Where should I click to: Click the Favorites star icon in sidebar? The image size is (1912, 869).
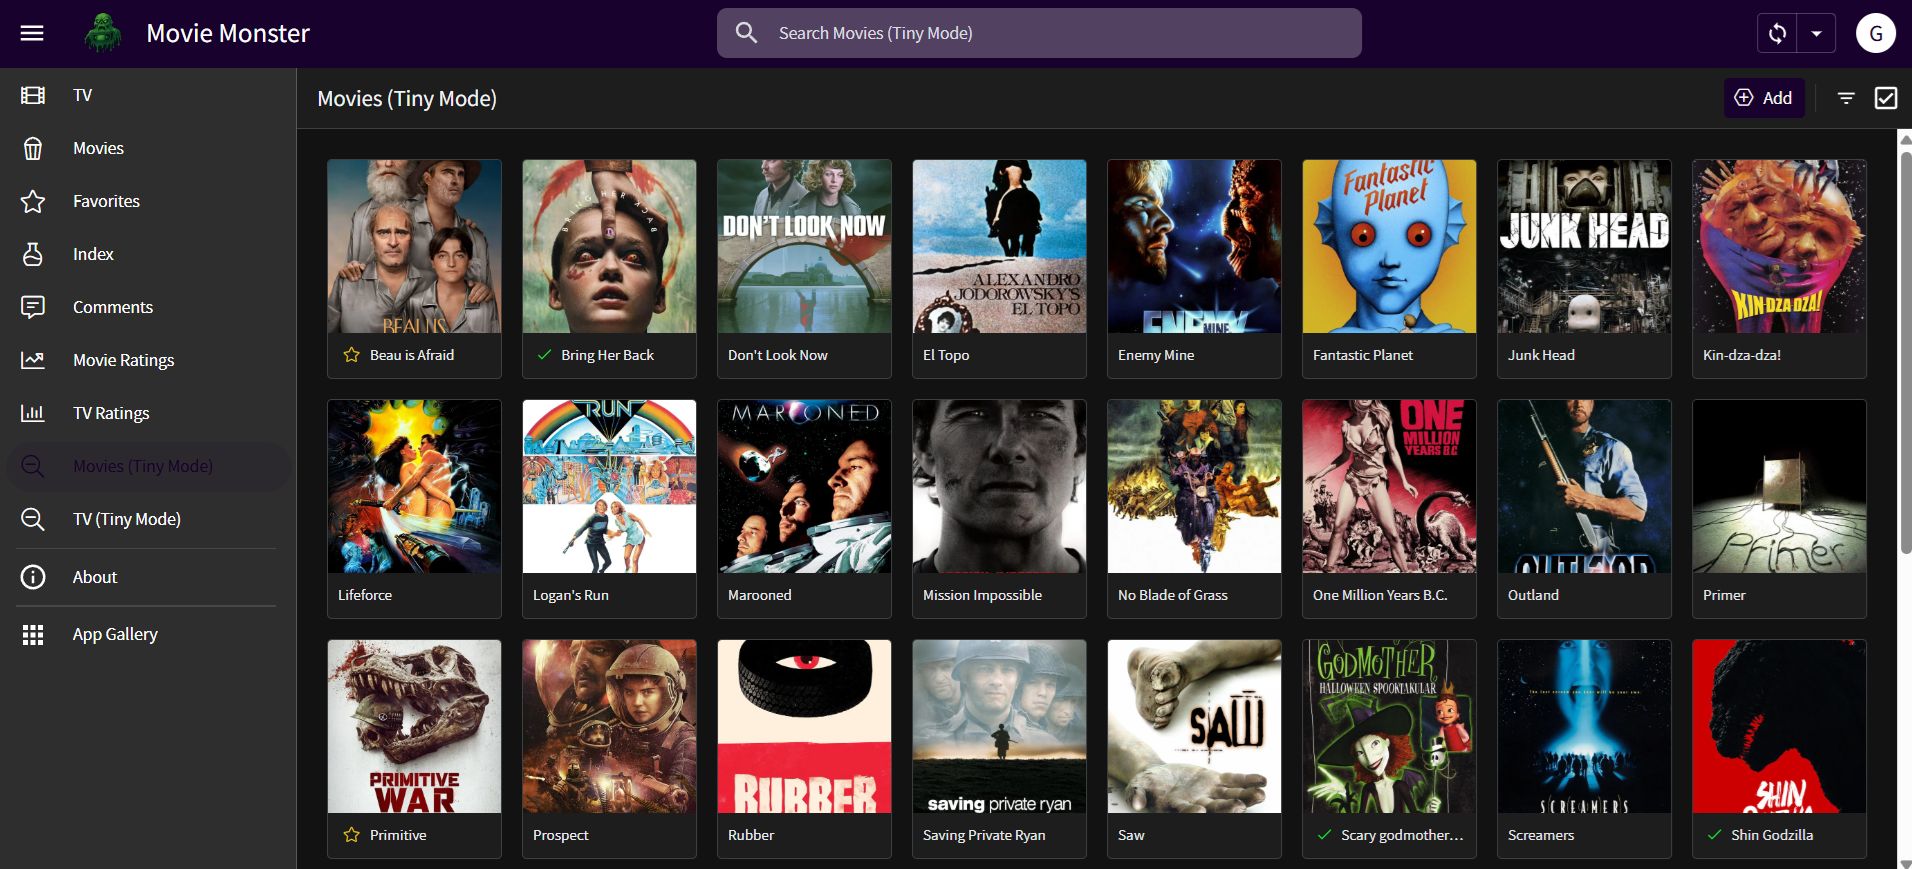[33, 201]
